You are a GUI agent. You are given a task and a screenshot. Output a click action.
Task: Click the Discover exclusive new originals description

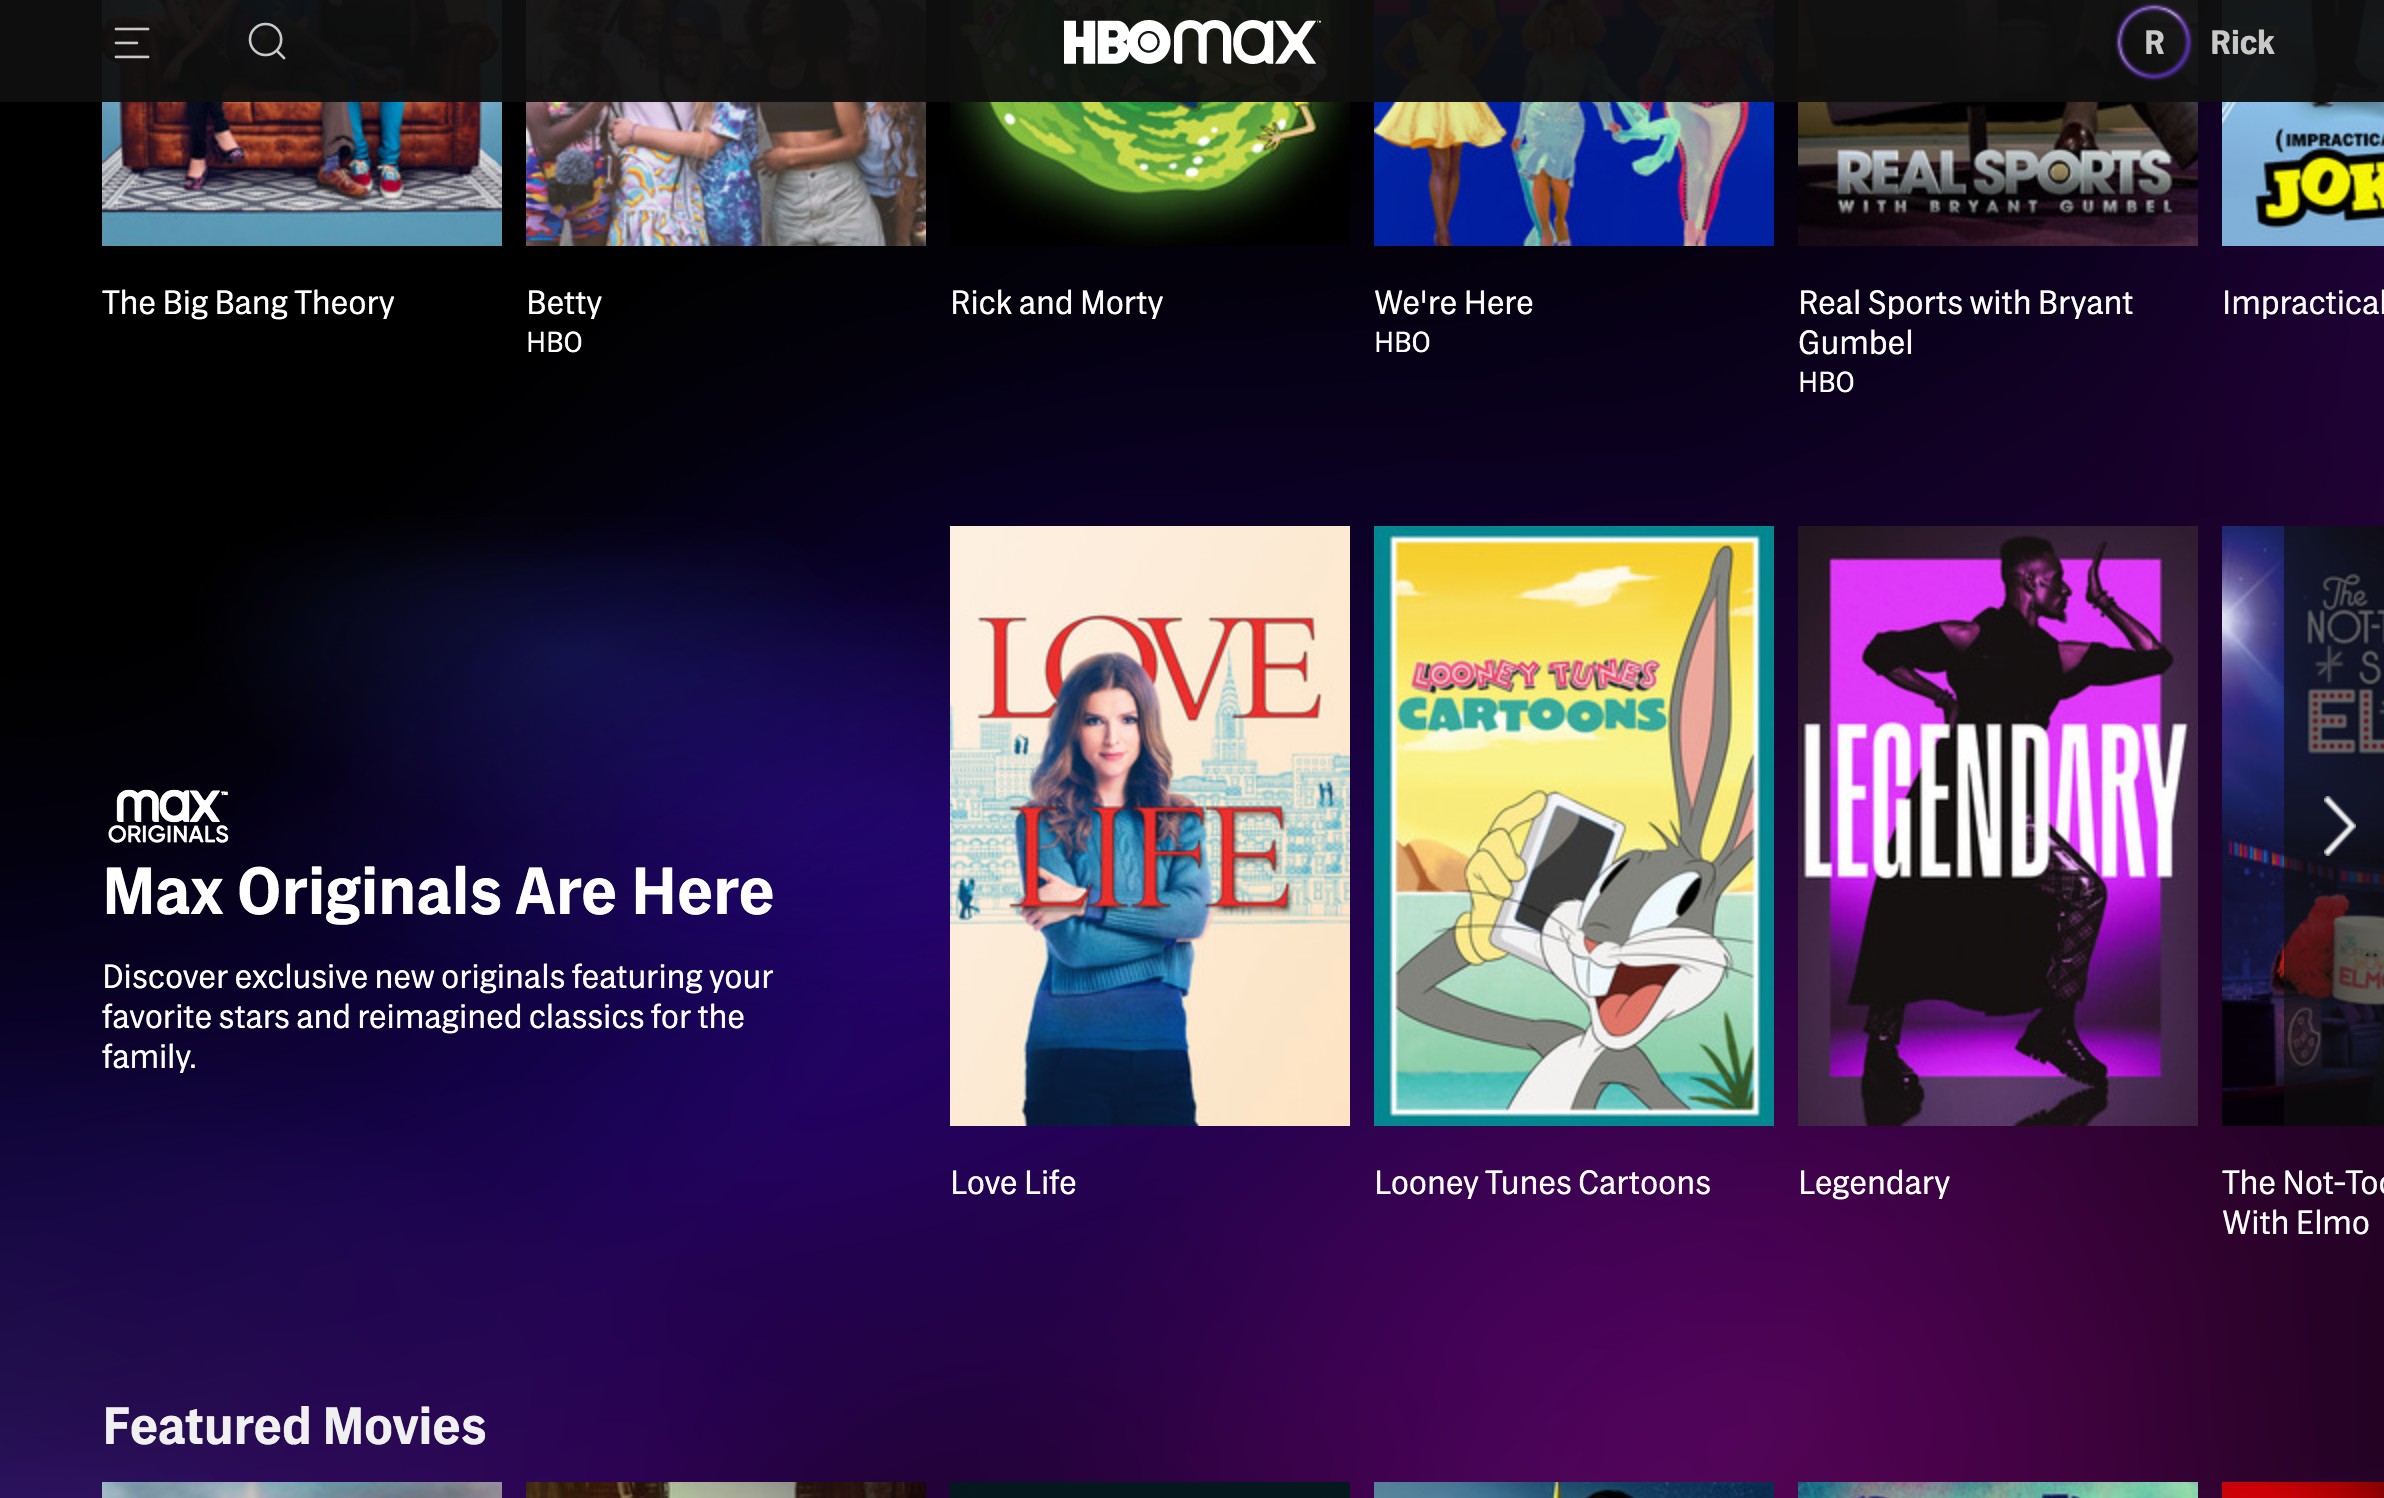[x=437, y=1017]
